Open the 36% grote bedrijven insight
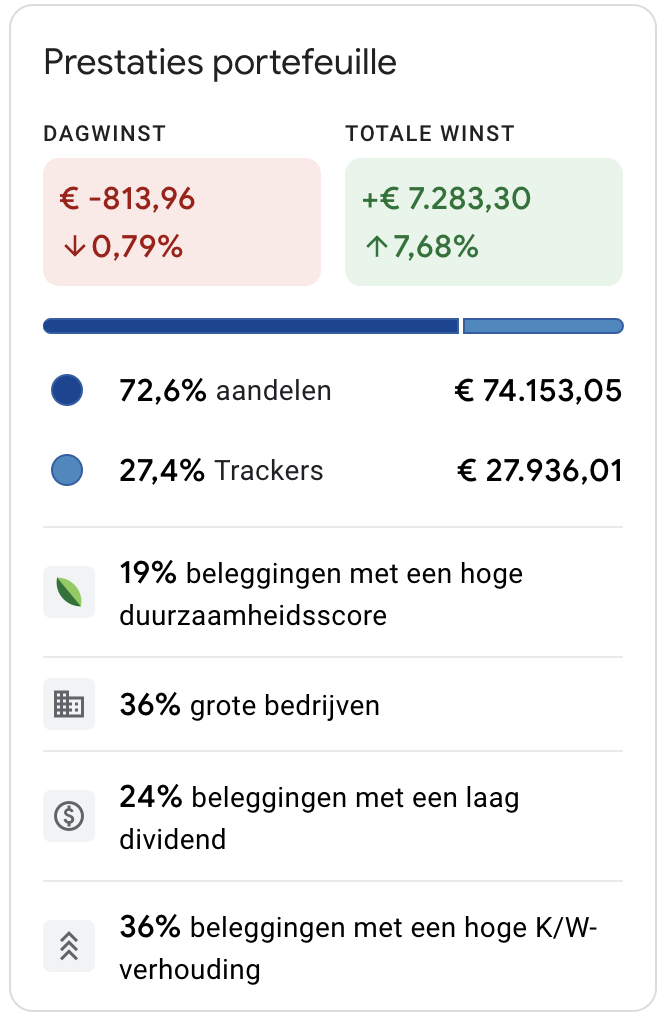Image resolution: width=662 pixels, height=1016 pixels. click(333, 704)
